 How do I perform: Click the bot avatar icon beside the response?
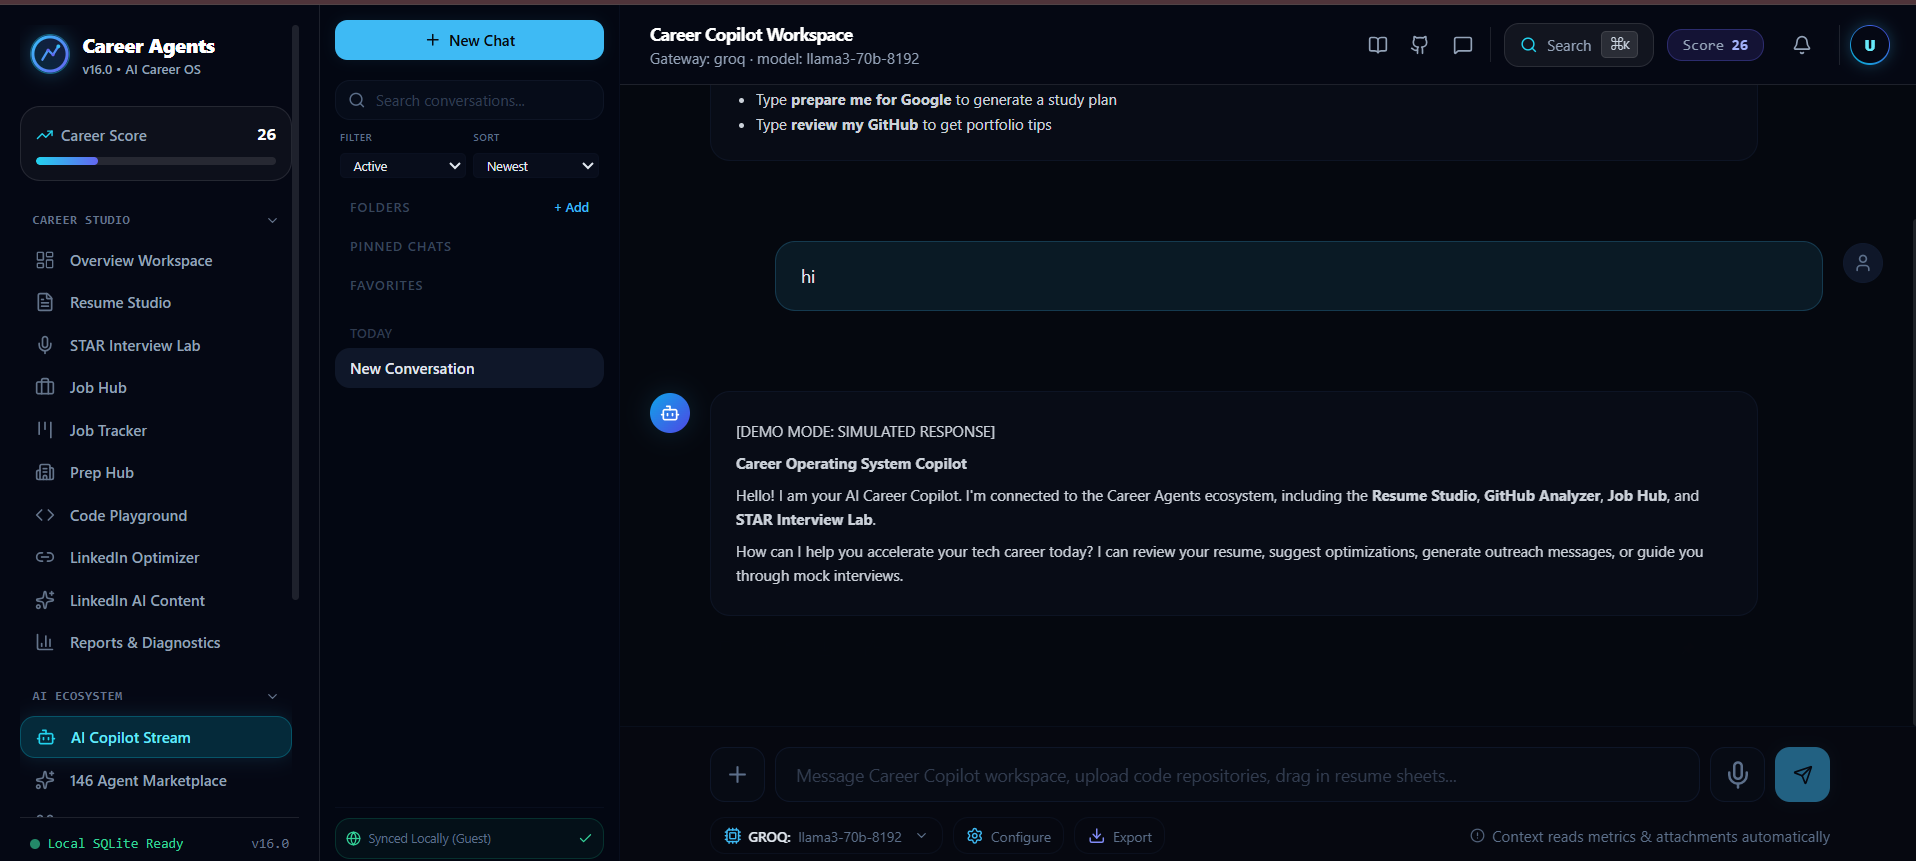670,413
